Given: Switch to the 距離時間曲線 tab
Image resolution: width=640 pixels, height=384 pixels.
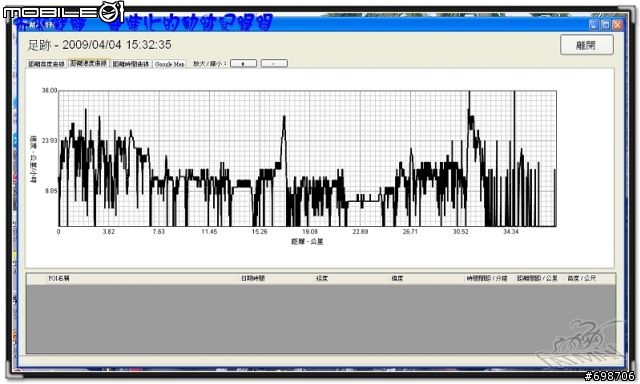Looking at the screenshot, I should [x=131, y=64].
